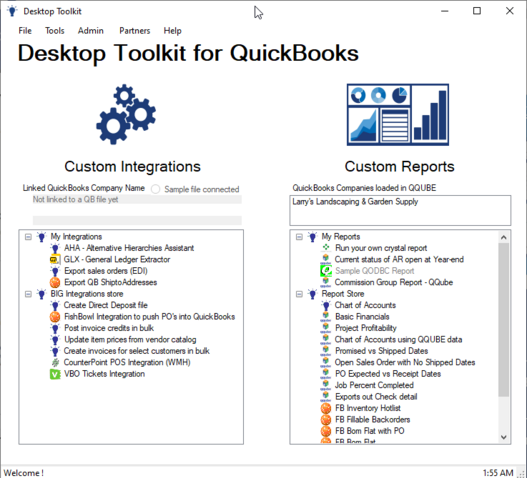
Task: Click the reports list scrollbar thumb
Action: coord(503,319)
